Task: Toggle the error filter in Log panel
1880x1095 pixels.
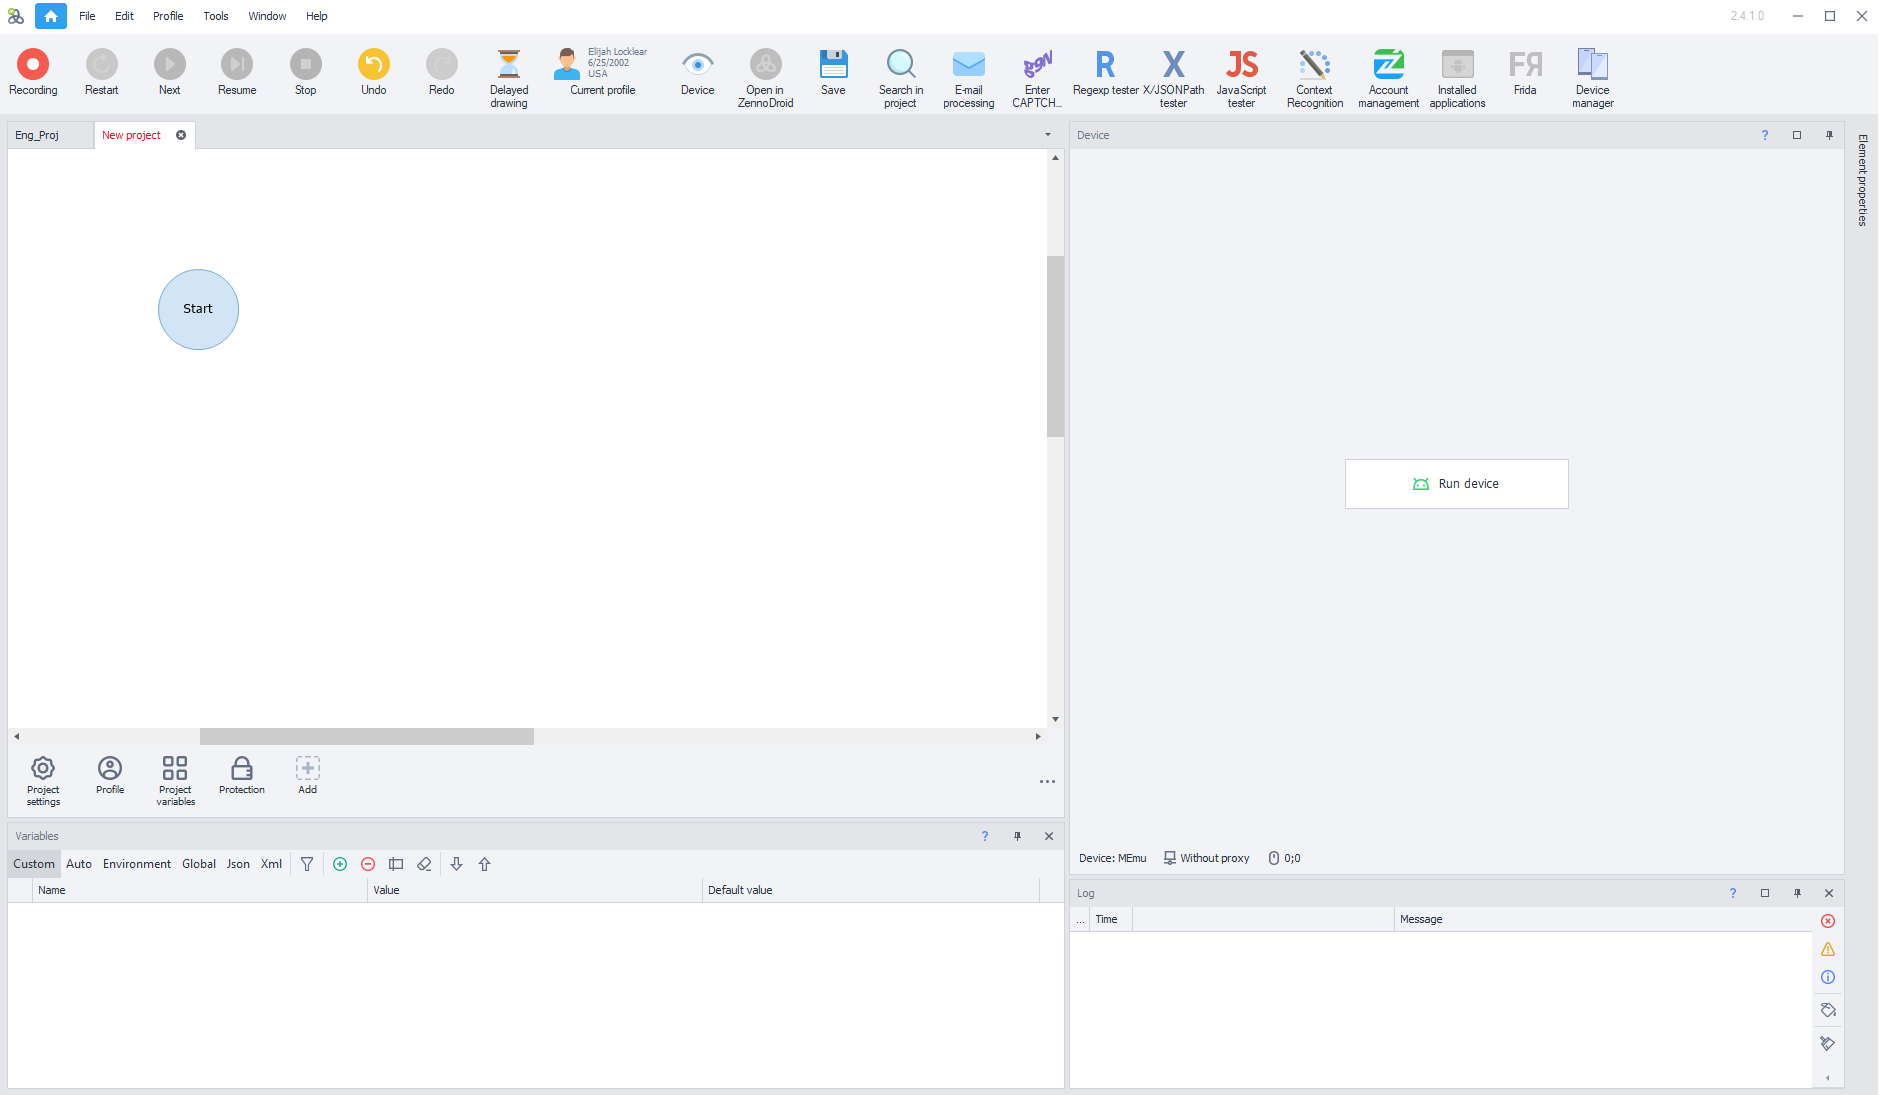Action: point(1828,921)
